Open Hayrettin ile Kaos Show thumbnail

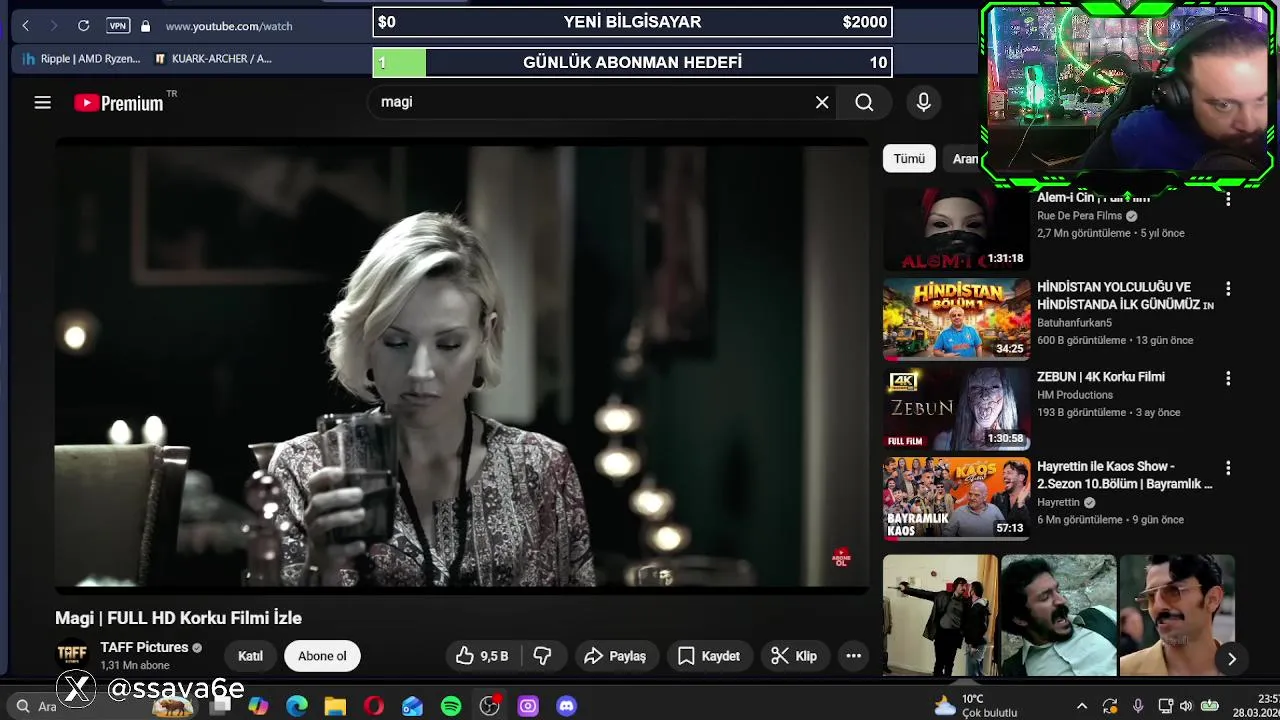coord(956,498)
